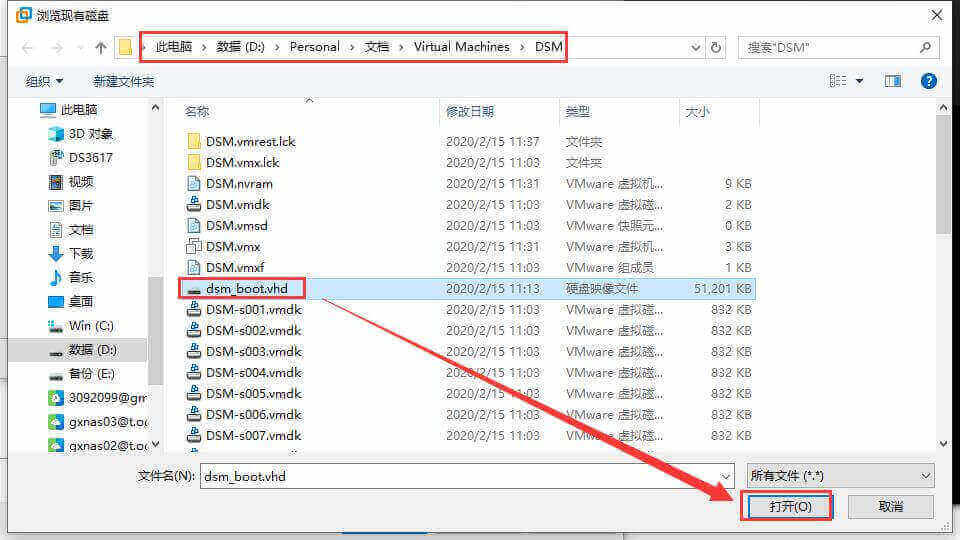Screen dimensions: 960x540
Task: Select DSM.vmx.lck folder icon
Action: click(193, 162)
